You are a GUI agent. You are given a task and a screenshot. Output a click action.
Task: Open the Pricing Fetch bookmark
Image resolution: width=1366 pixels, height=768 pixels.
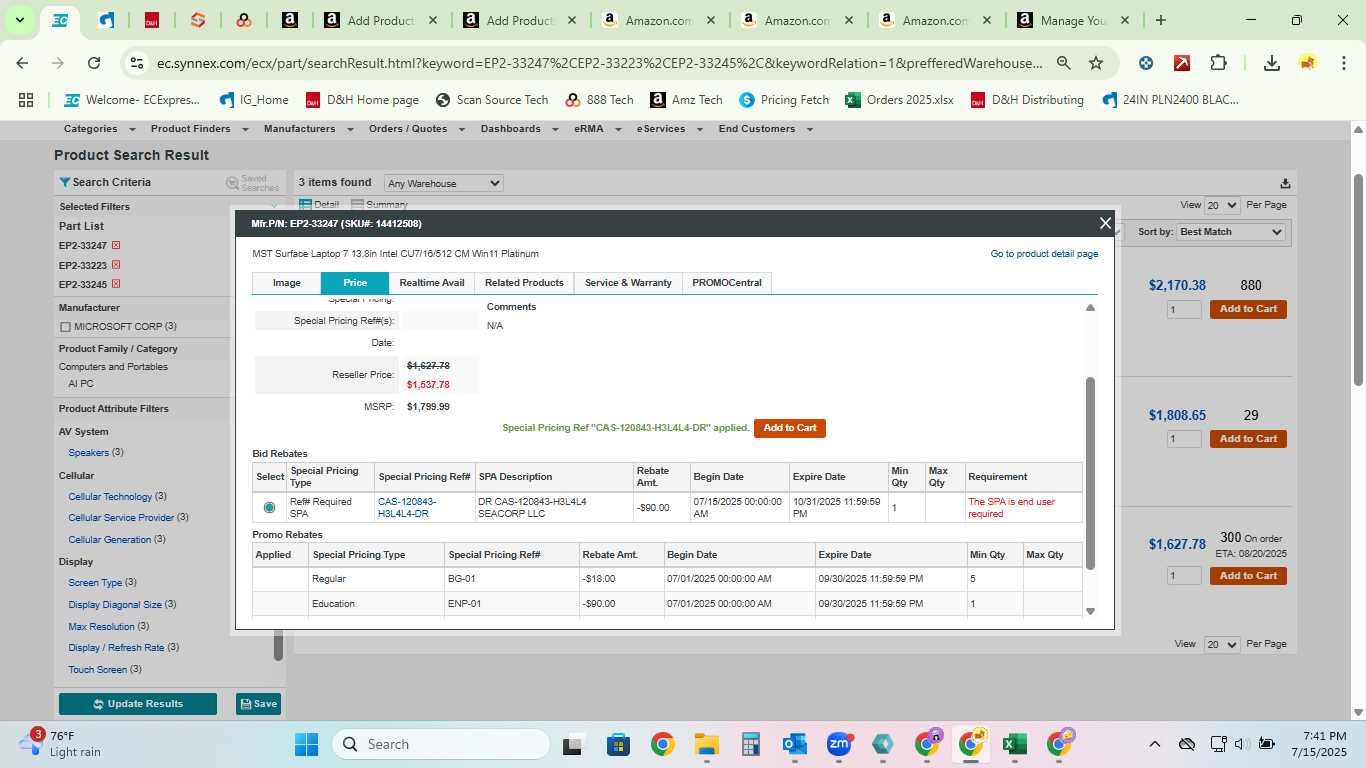(x=784, y=100)
